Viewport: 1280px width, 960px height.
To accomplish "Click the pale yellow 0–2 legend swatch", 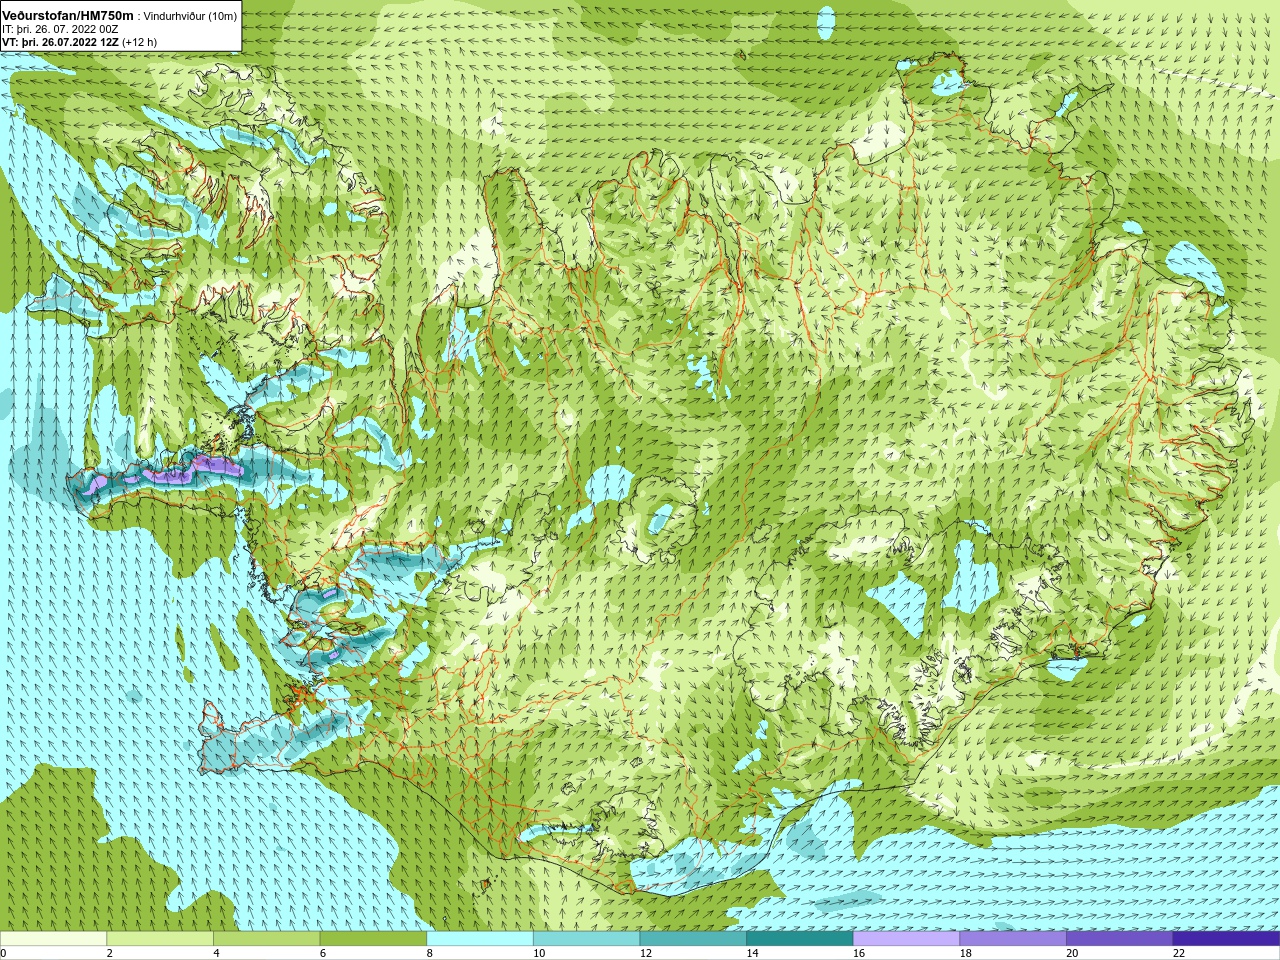I will click(53, 939).
